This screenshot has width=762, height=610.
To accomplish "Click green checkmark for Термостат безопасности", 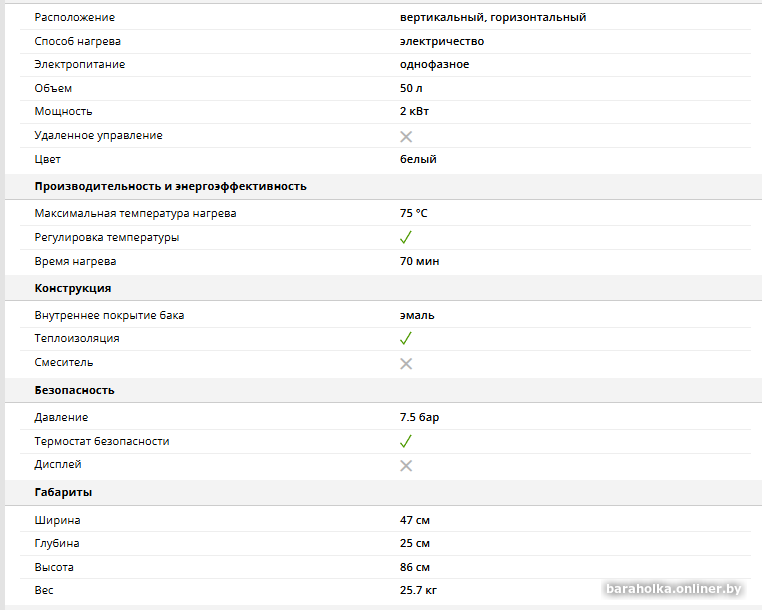I will (x=405, y=441).
